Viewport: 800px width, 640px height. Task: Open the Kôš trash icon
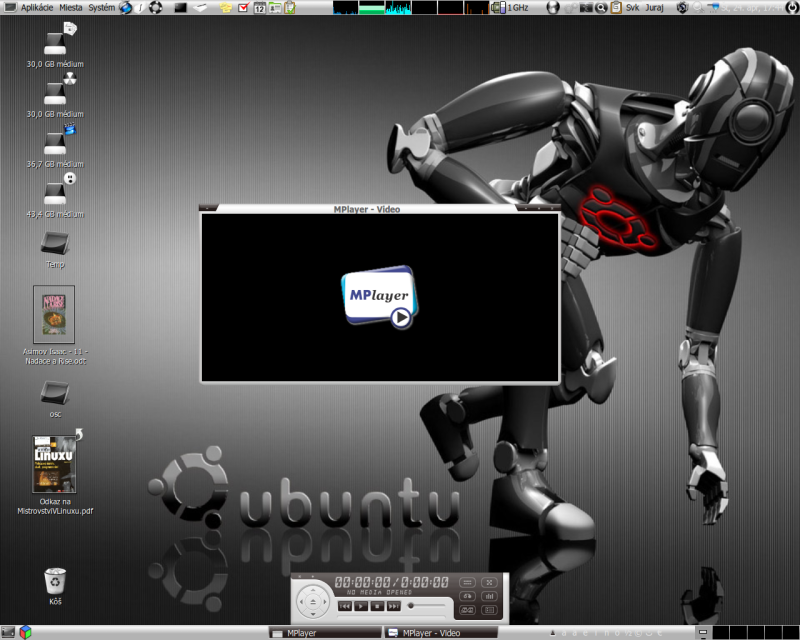point(55,586)
